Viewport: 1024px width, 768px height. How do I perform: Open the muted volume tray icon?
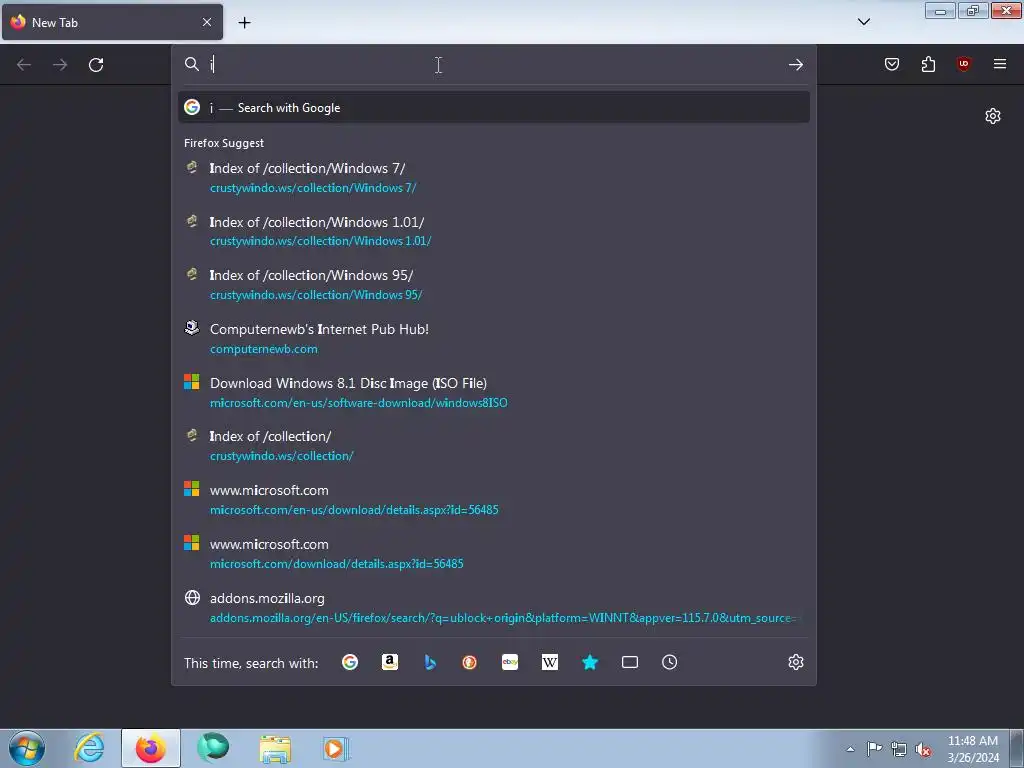click(923, 749)
